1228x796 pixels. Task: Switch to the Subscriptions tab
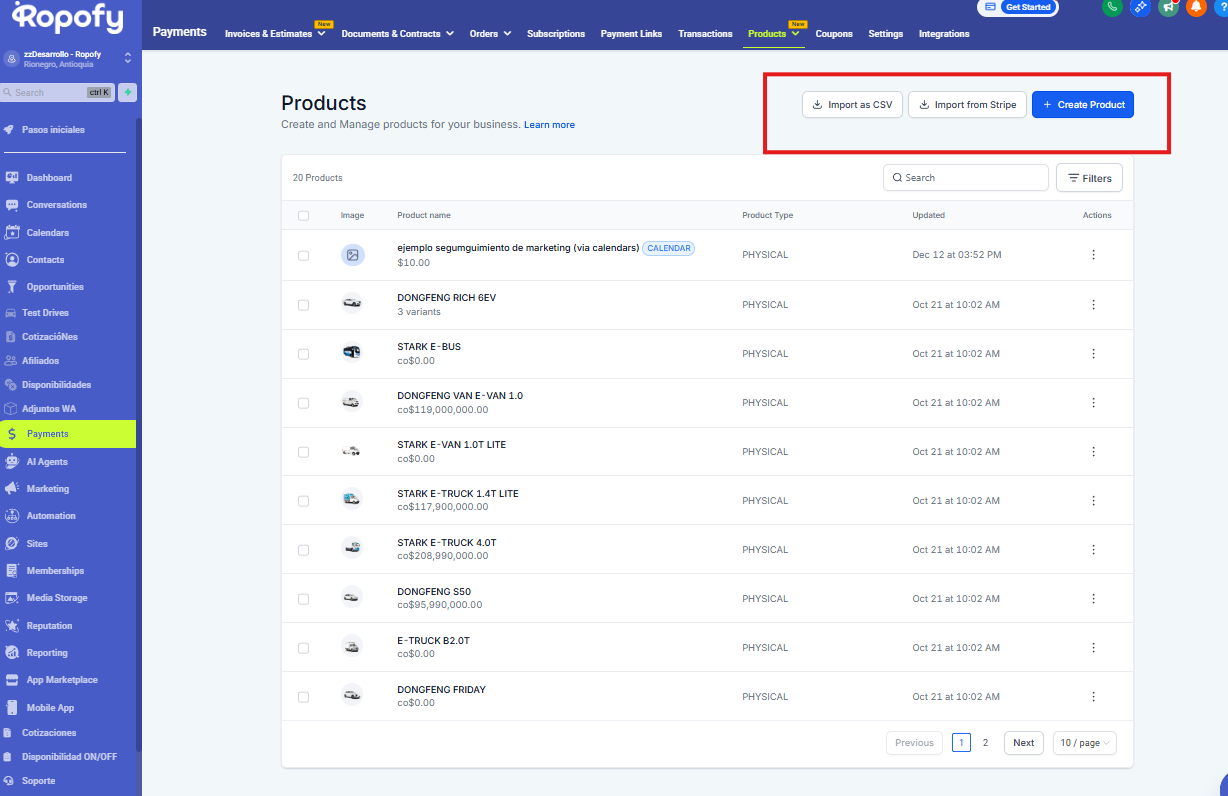click(556, 34)
